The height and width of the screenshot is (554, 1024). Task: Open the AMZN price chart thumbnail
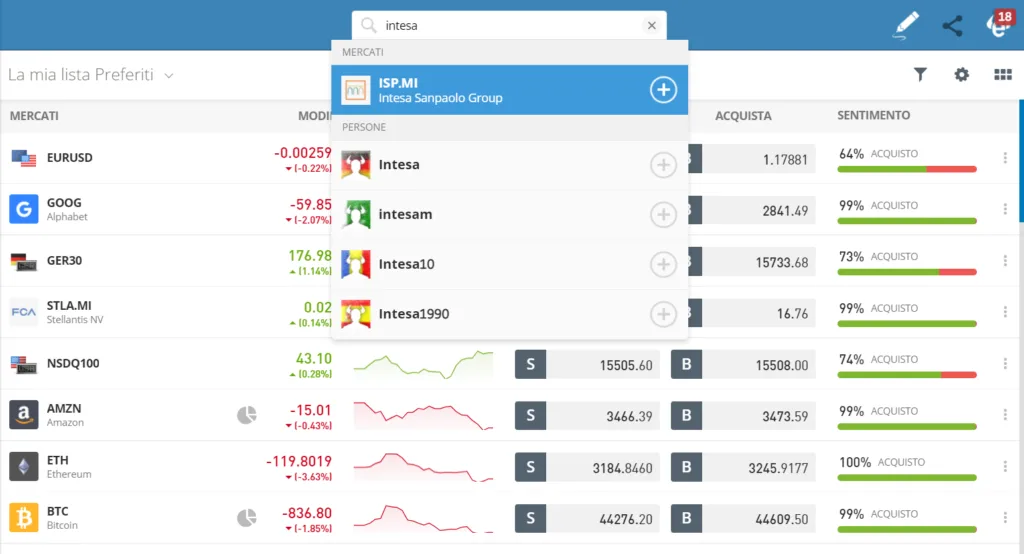click(x=423, y=416)
